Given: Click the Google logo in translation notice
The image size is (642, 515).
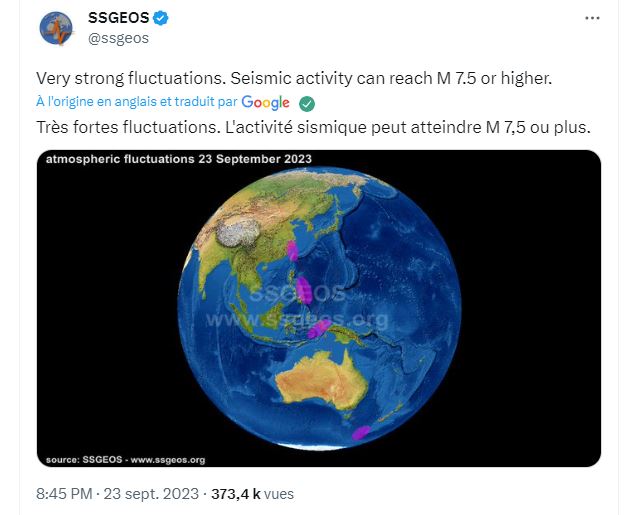Looking at the screenshot, I should 265,103.
